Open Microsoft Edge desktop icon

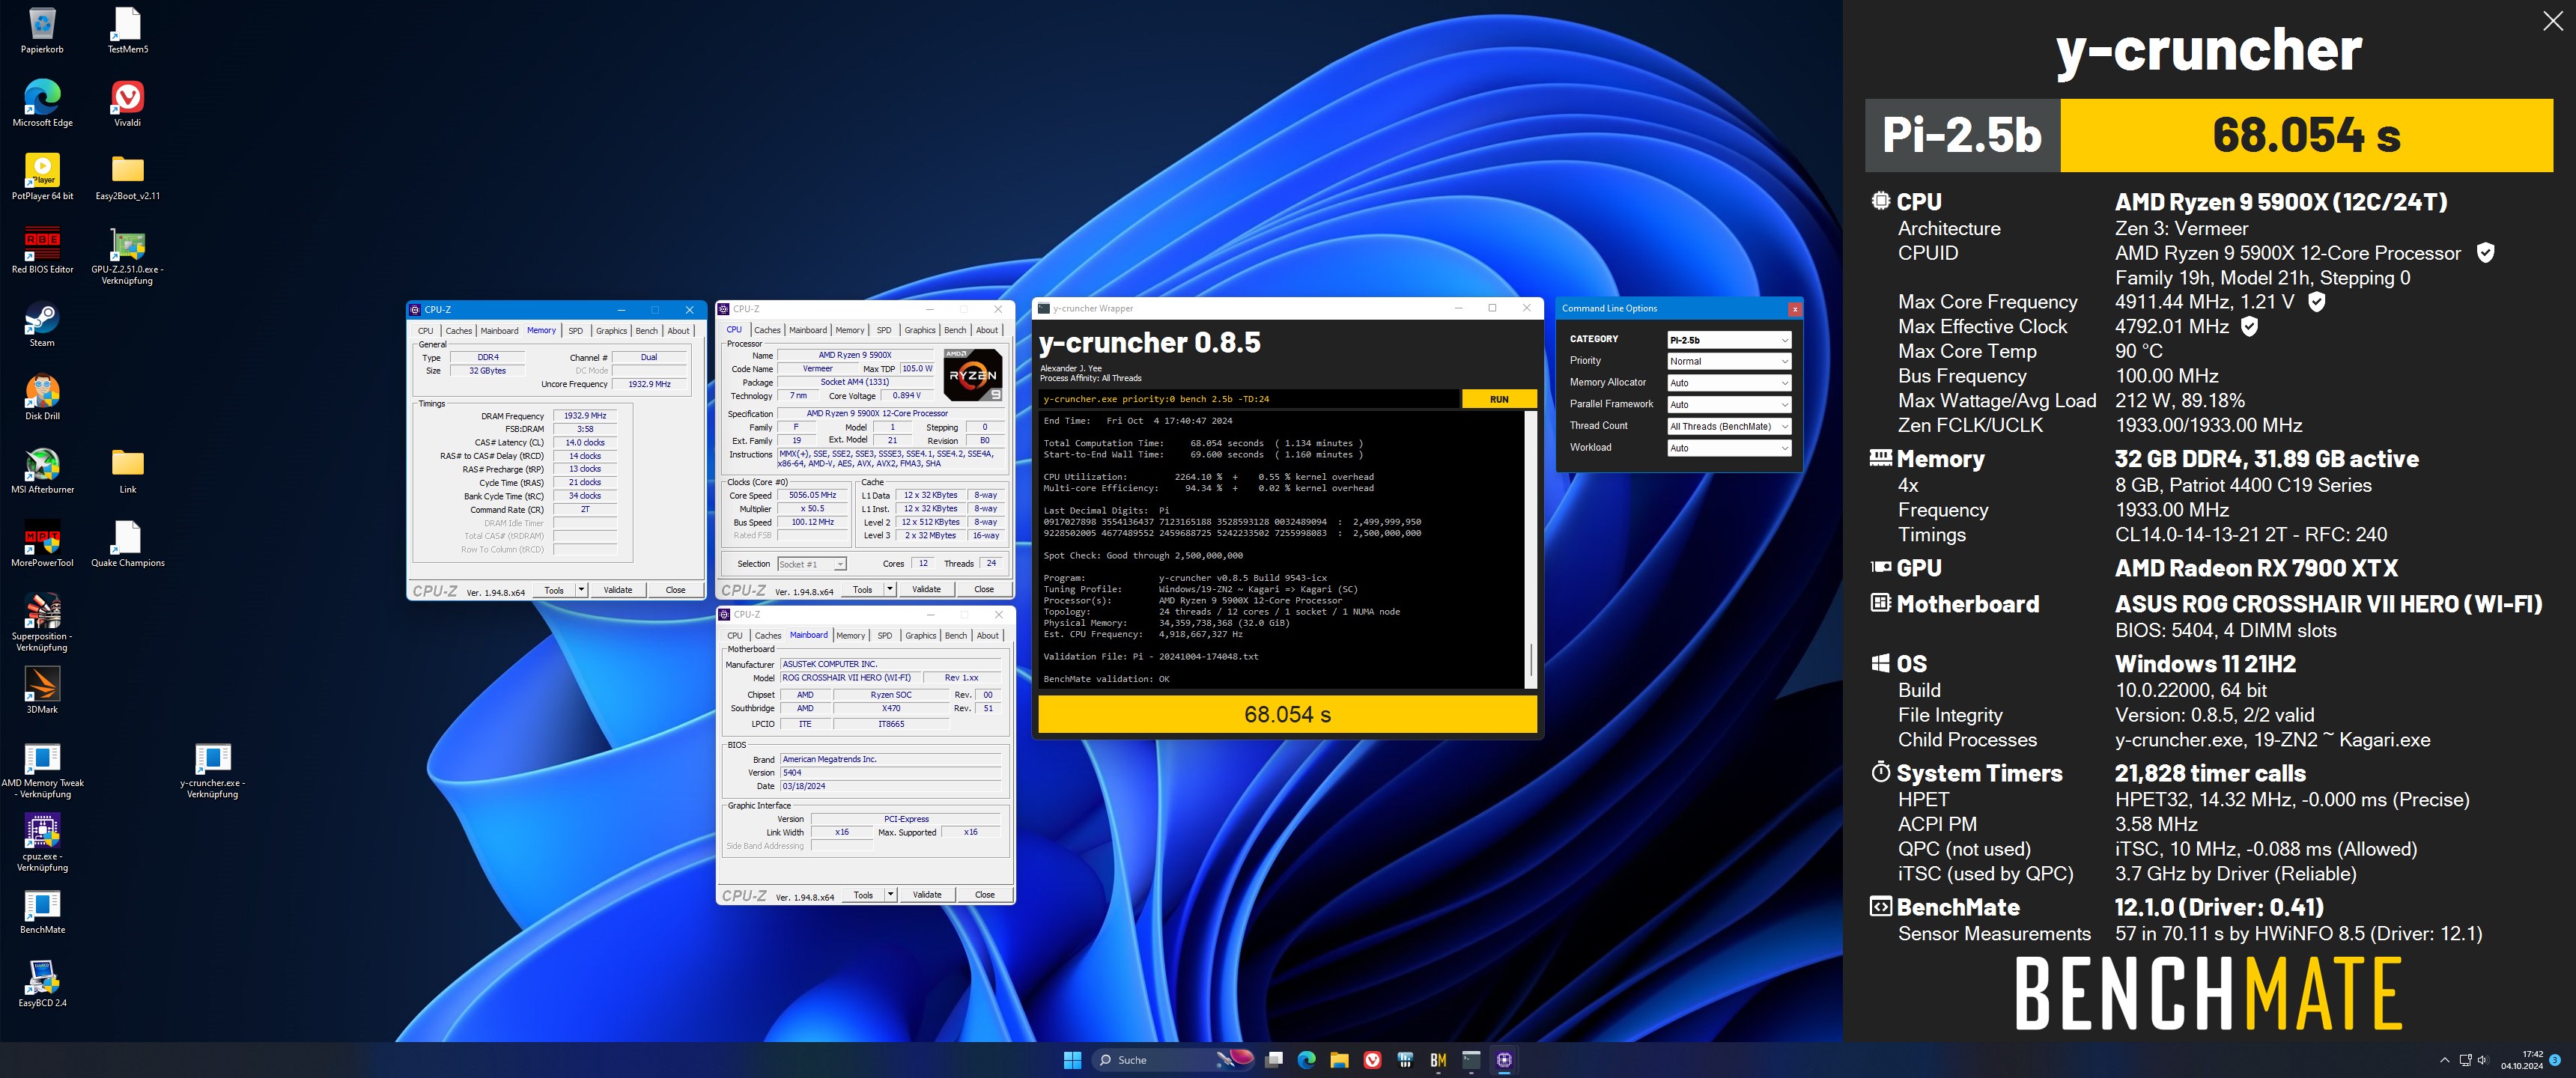pyautogui.click(x=42, y=104)
